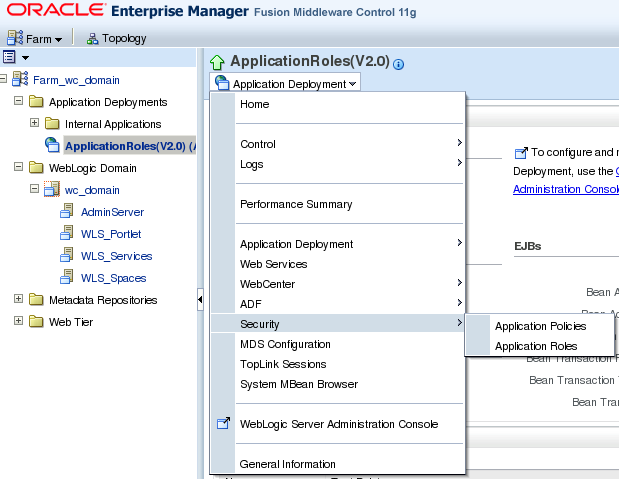Collapse the WebLogic Domain folder

(18, 166)
